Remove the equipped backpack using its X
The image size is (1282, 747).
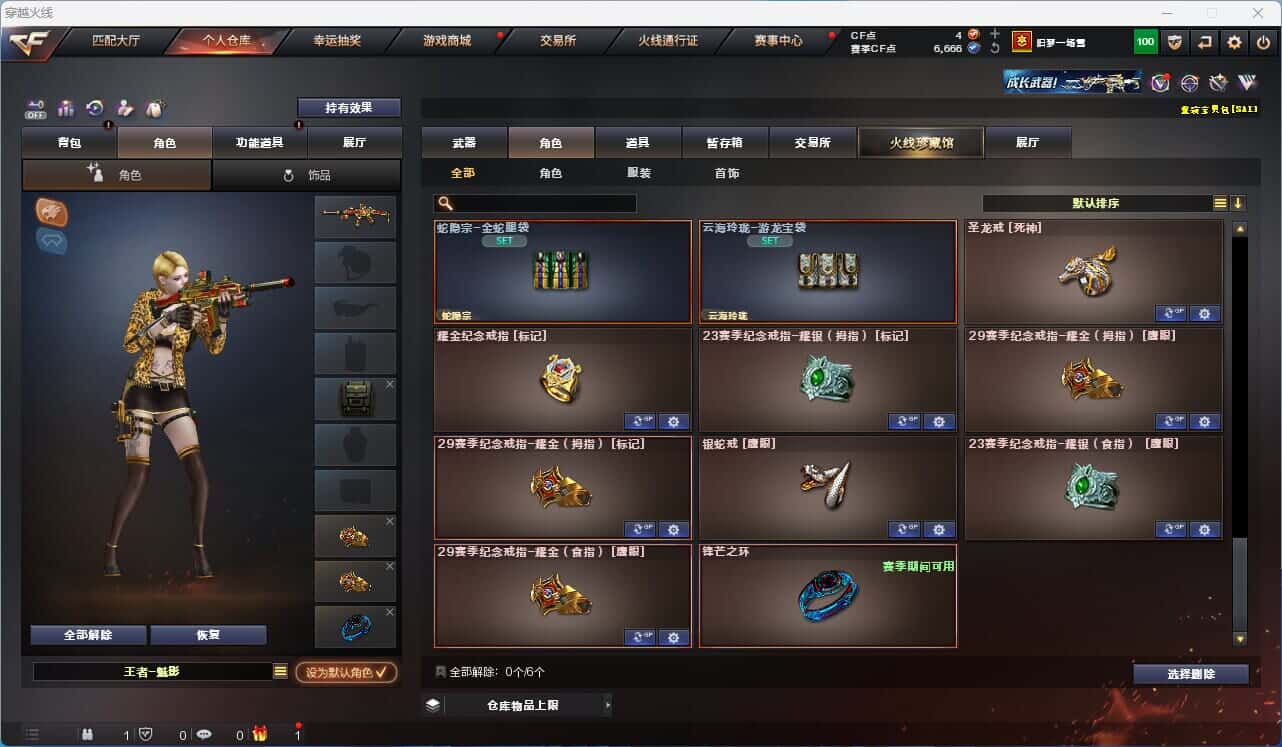(389, 384)
